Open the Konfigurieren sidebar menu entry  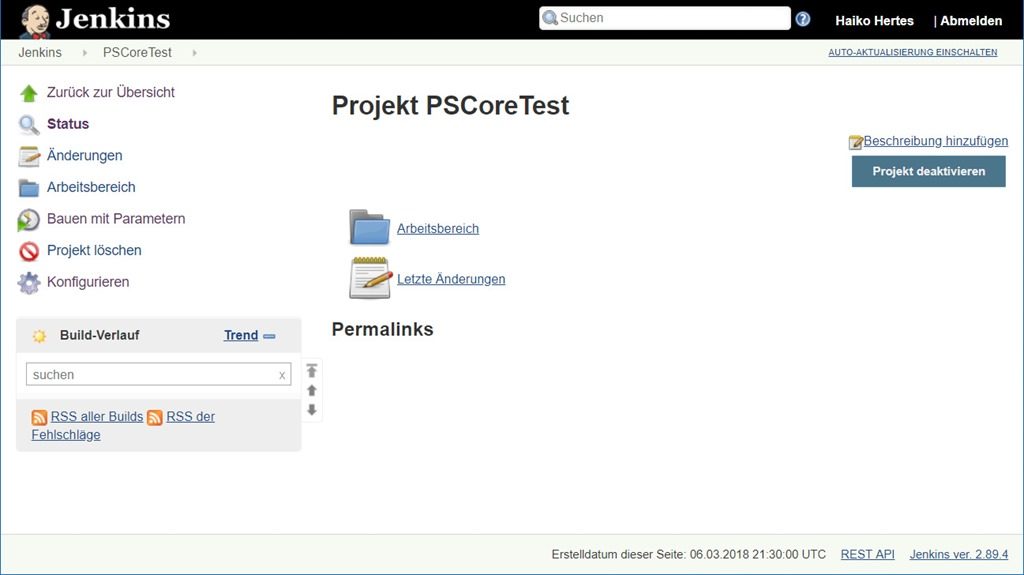(88, 282)
